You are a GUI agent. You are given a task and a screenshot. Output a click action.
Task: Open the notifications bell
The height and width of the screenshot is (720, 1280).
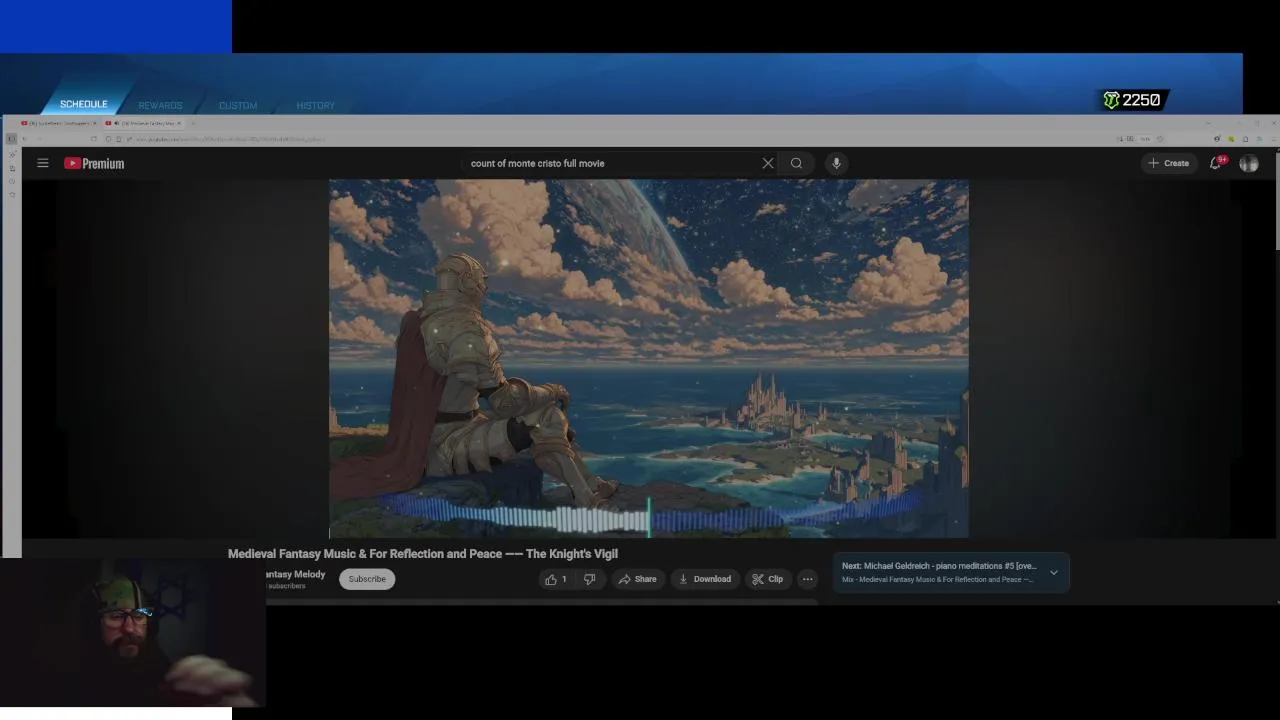point(1216,163)
